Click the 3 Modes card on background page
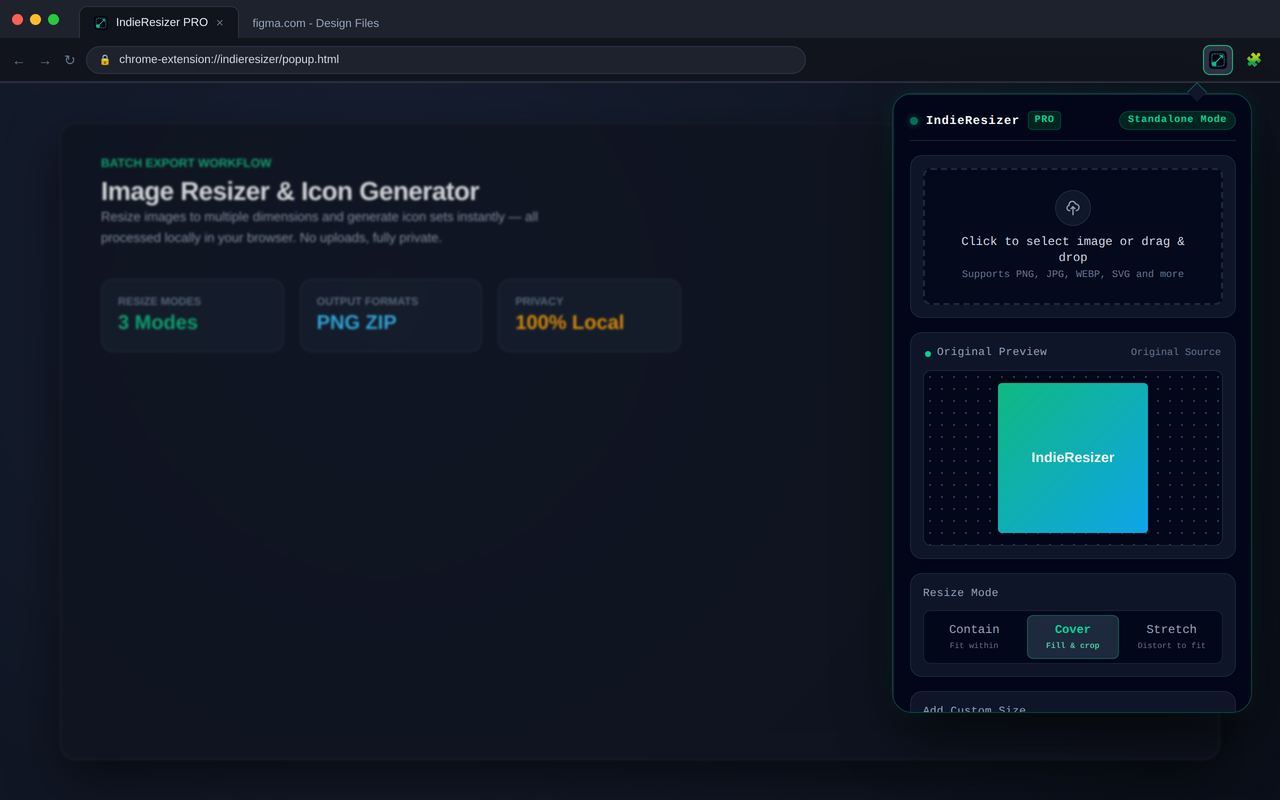Viewport: 1280px width, 800px height. click(x=192, y=315)
